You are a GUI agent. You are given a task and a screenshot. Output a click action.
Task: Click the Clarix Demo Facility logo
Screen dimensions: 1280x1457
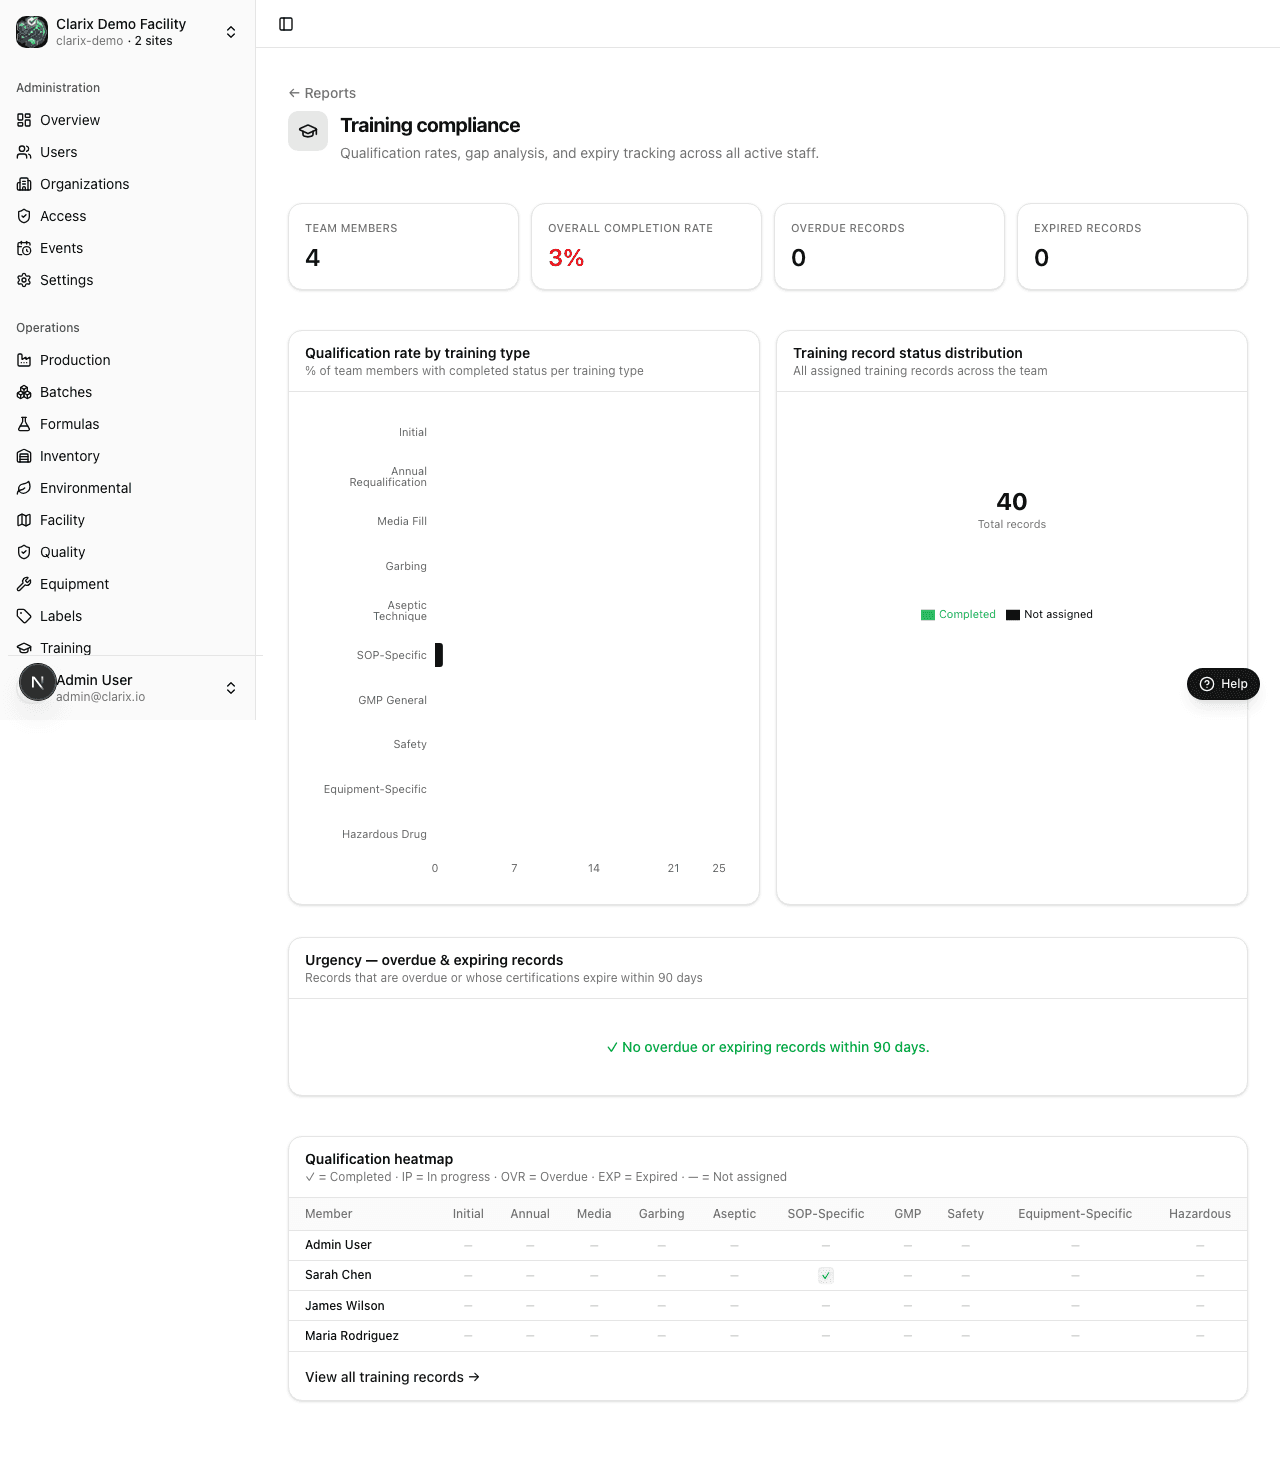pos(32,32)
